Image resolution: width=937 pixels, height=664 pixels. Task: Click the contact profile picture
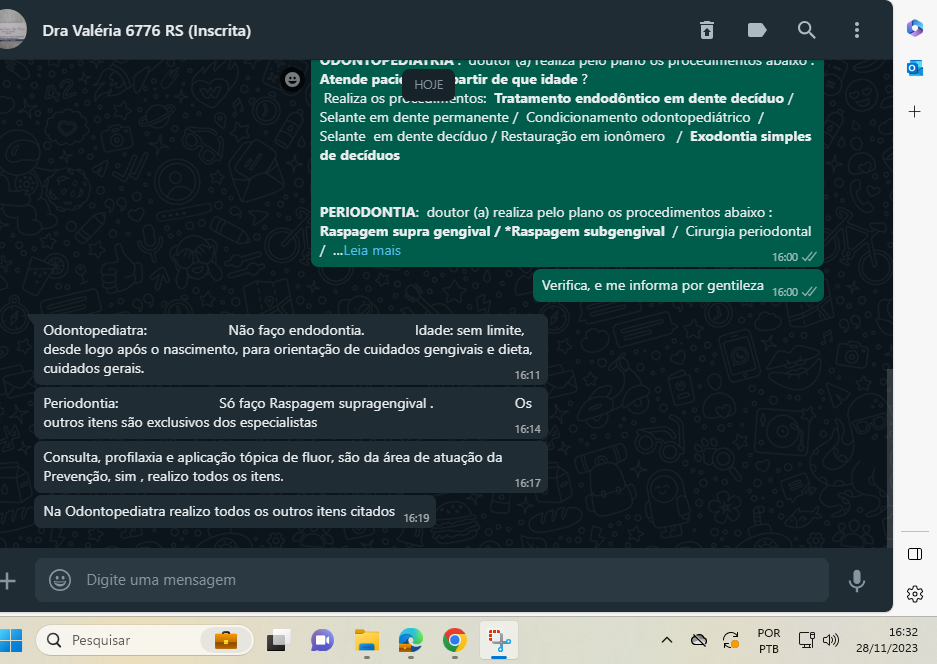10,30
